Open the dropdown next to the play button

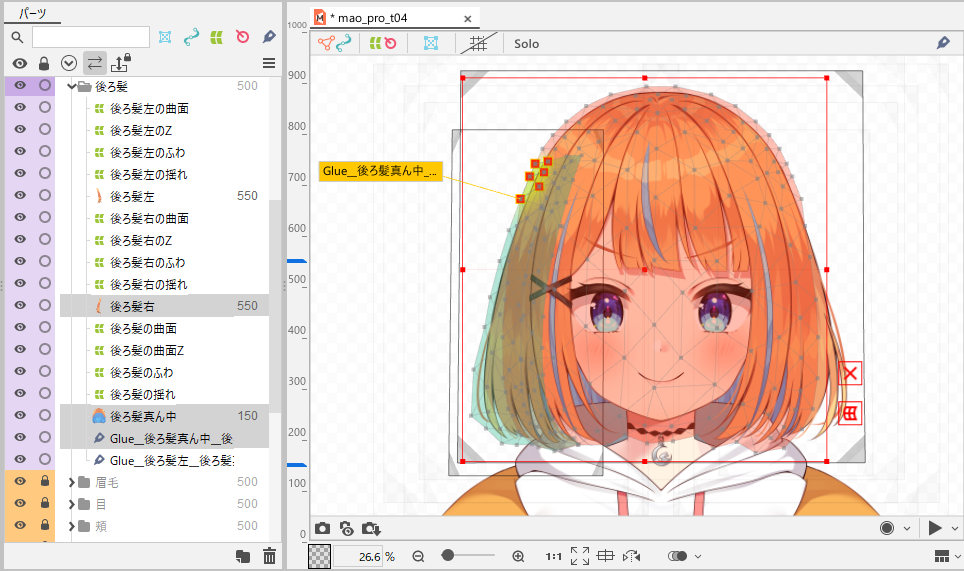point(956,528)
